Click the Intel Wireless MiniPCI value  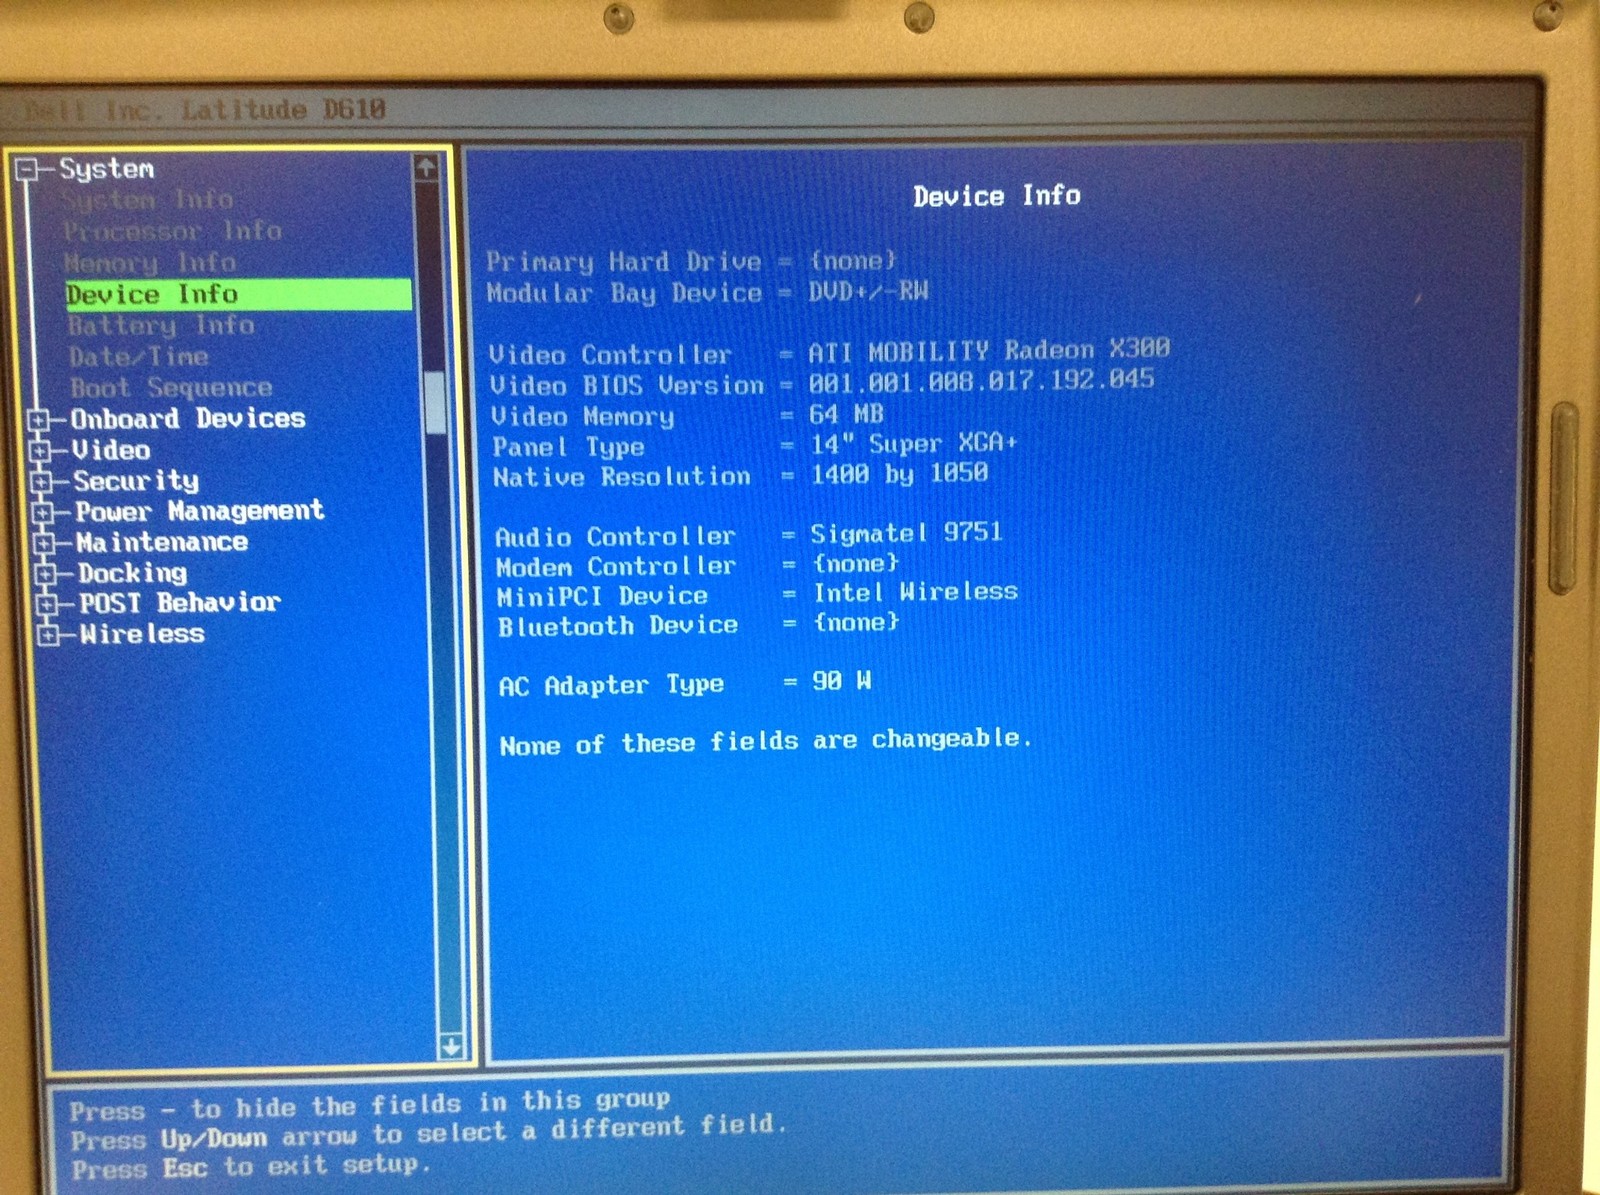916,592
